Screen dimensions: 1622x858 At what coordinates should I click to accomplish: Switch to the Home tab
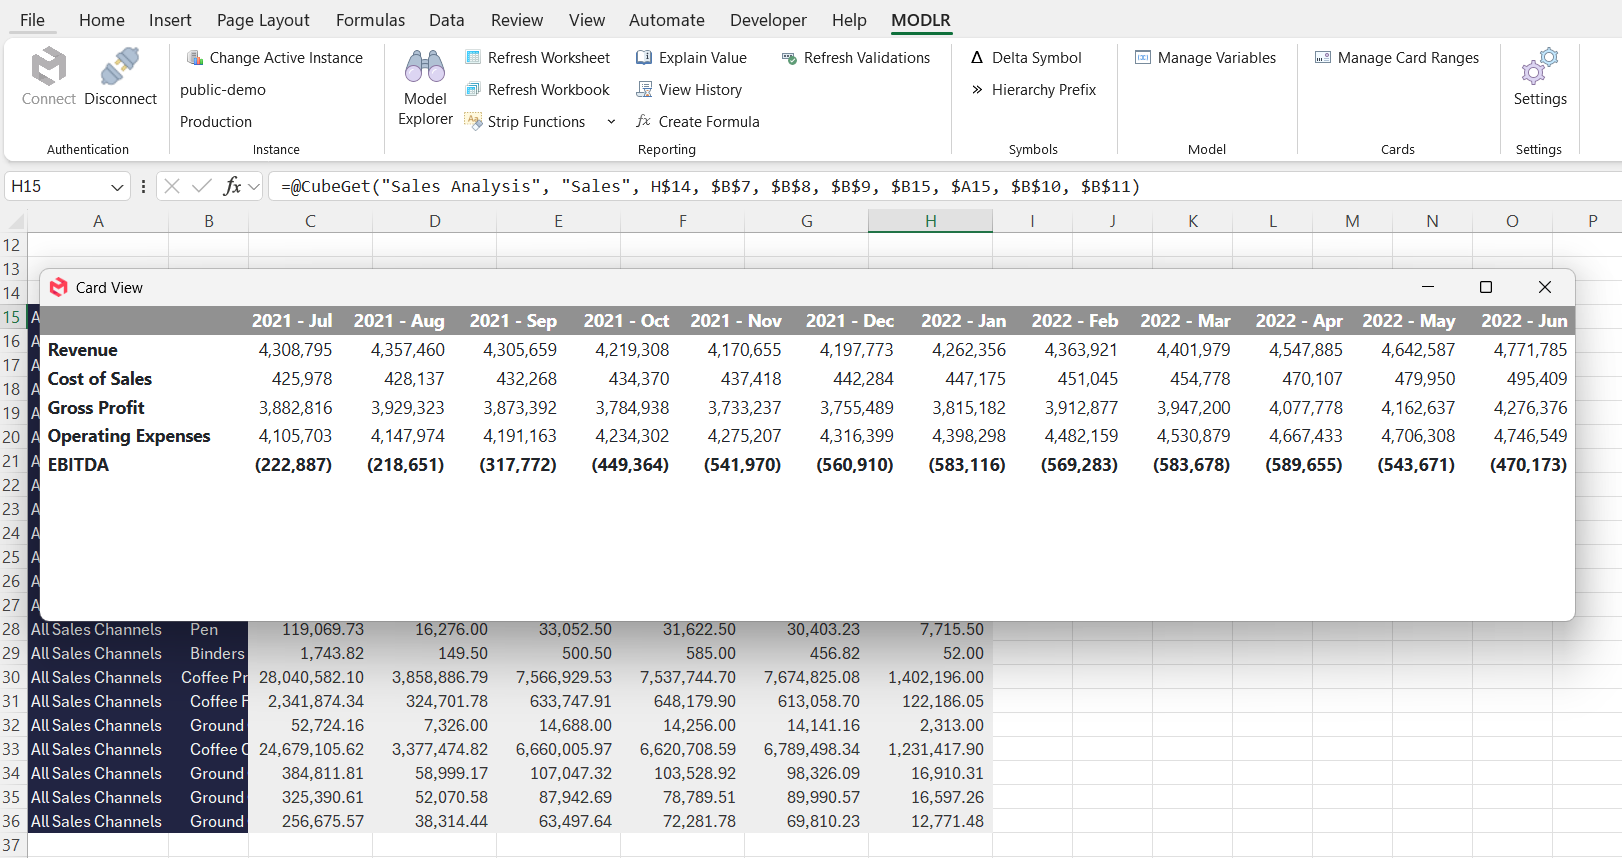click(102, 20)
